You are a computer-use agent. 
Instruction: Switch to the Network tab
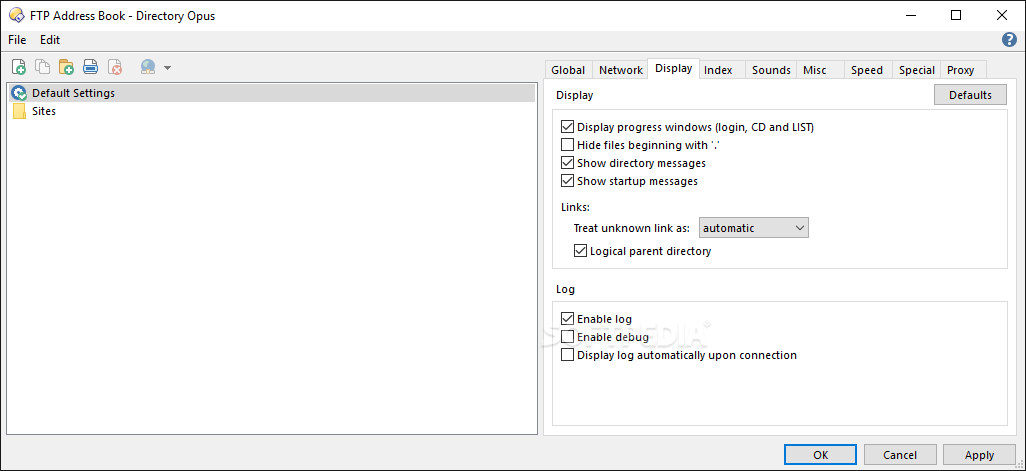[x=620, y=70]
